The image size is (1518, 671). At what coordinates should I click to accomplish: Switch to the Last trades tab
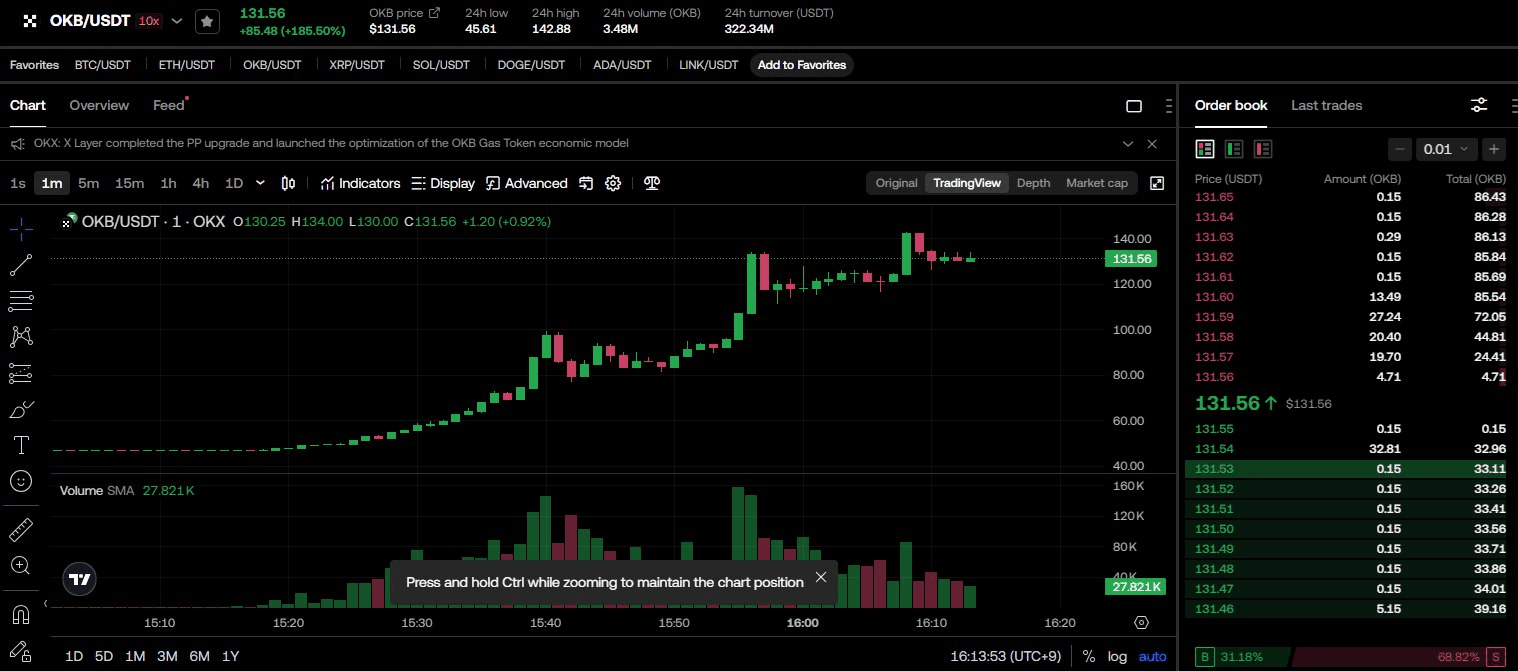(1326, 105)
